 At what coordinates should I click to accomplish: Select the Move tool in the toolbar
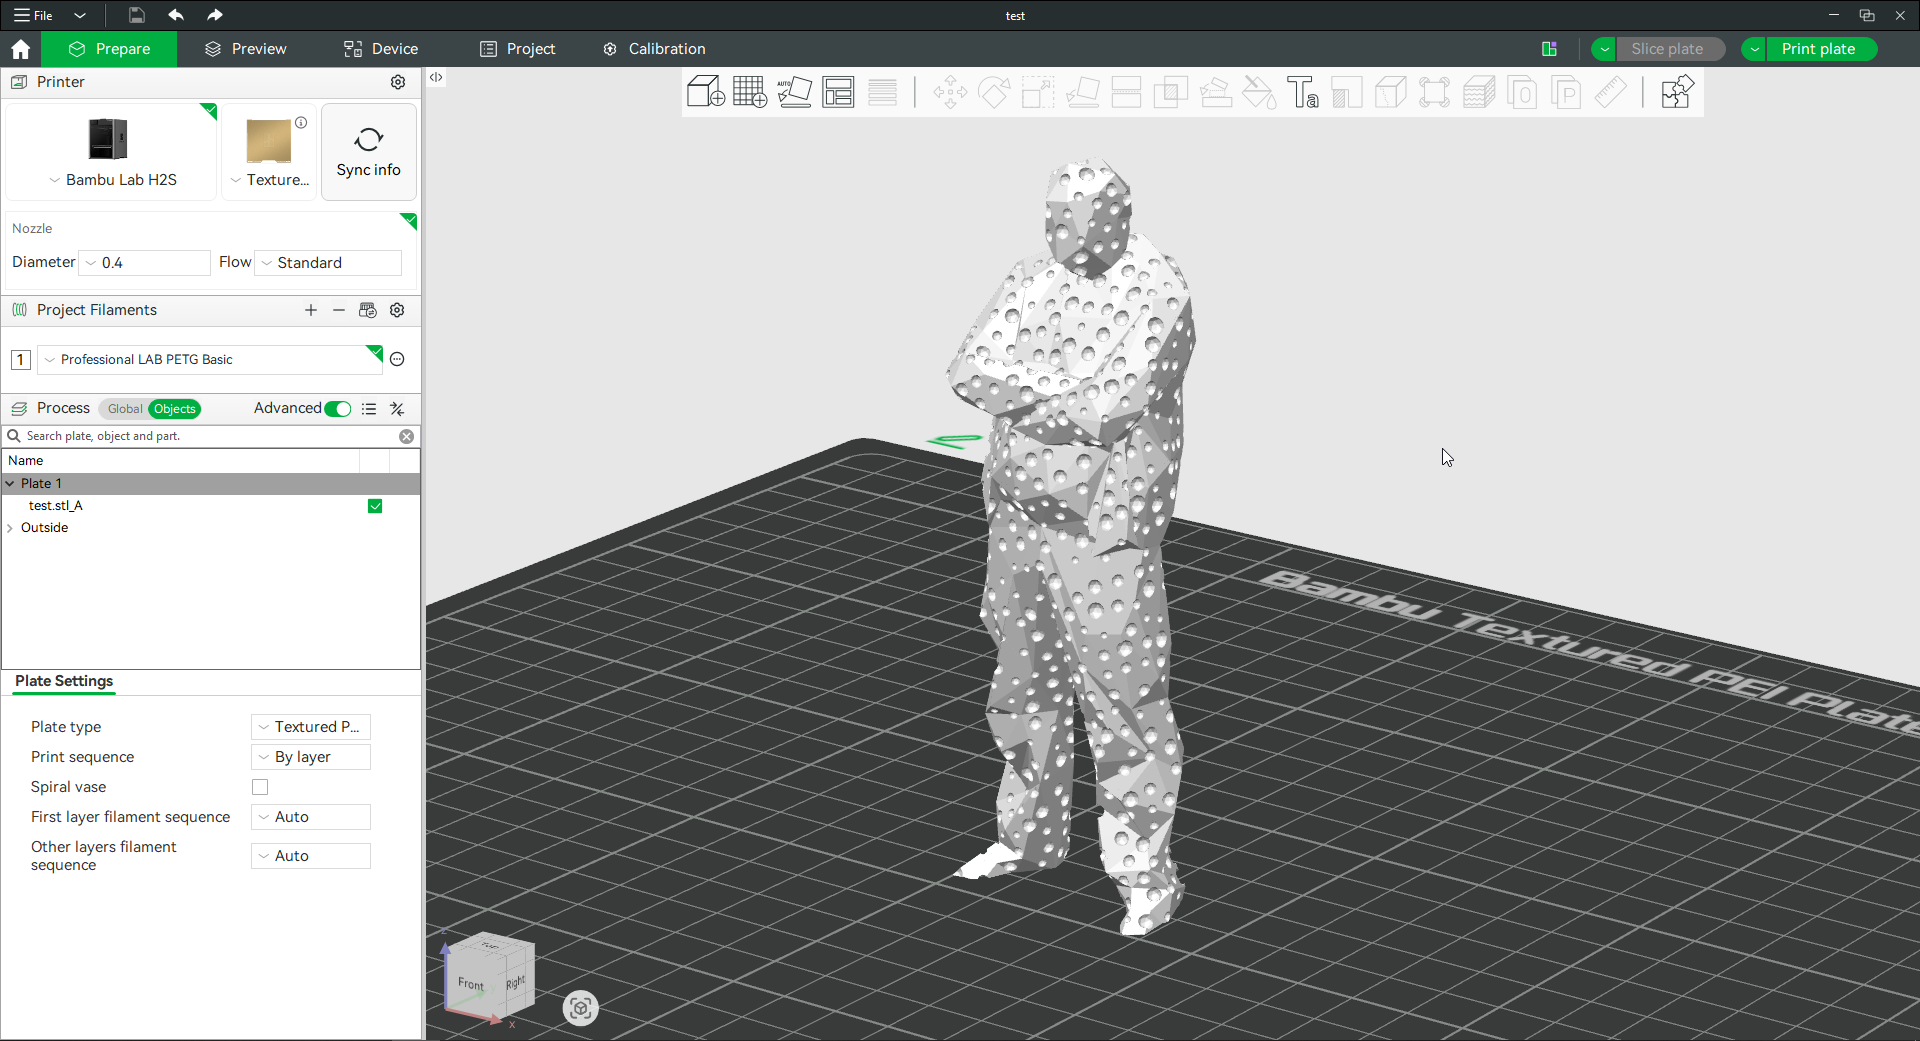click(x=949, y=92)
